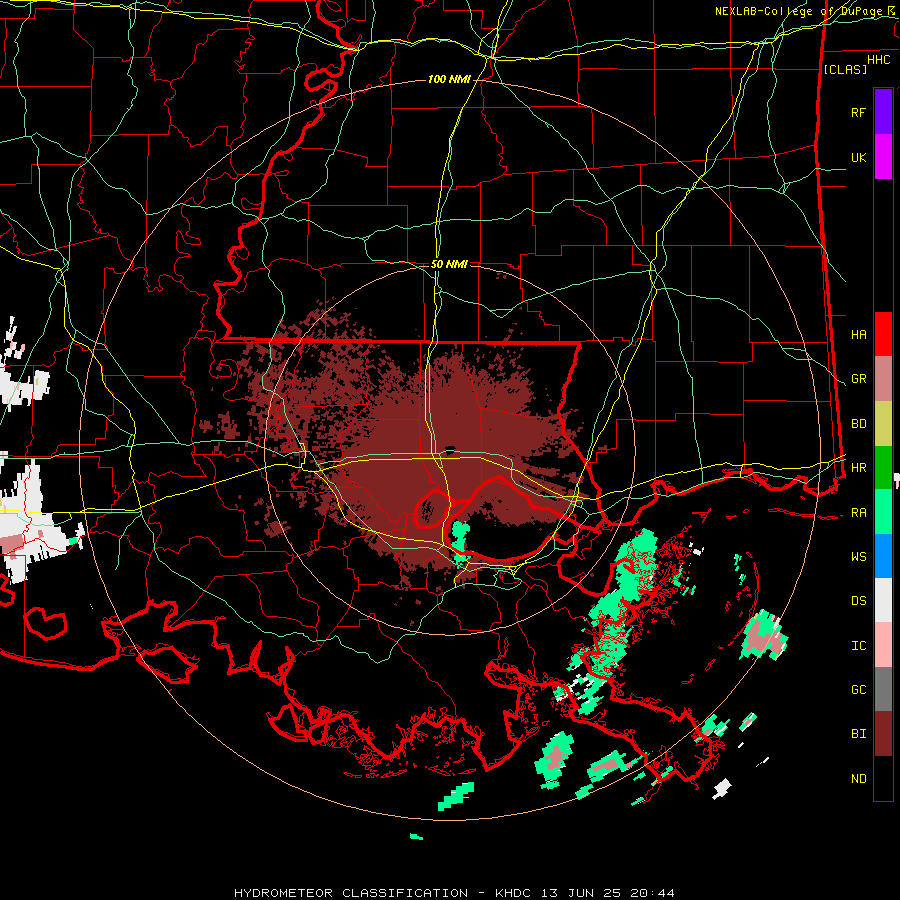
Task: Click the red HA legend swatch
Action: click(883, 334)
